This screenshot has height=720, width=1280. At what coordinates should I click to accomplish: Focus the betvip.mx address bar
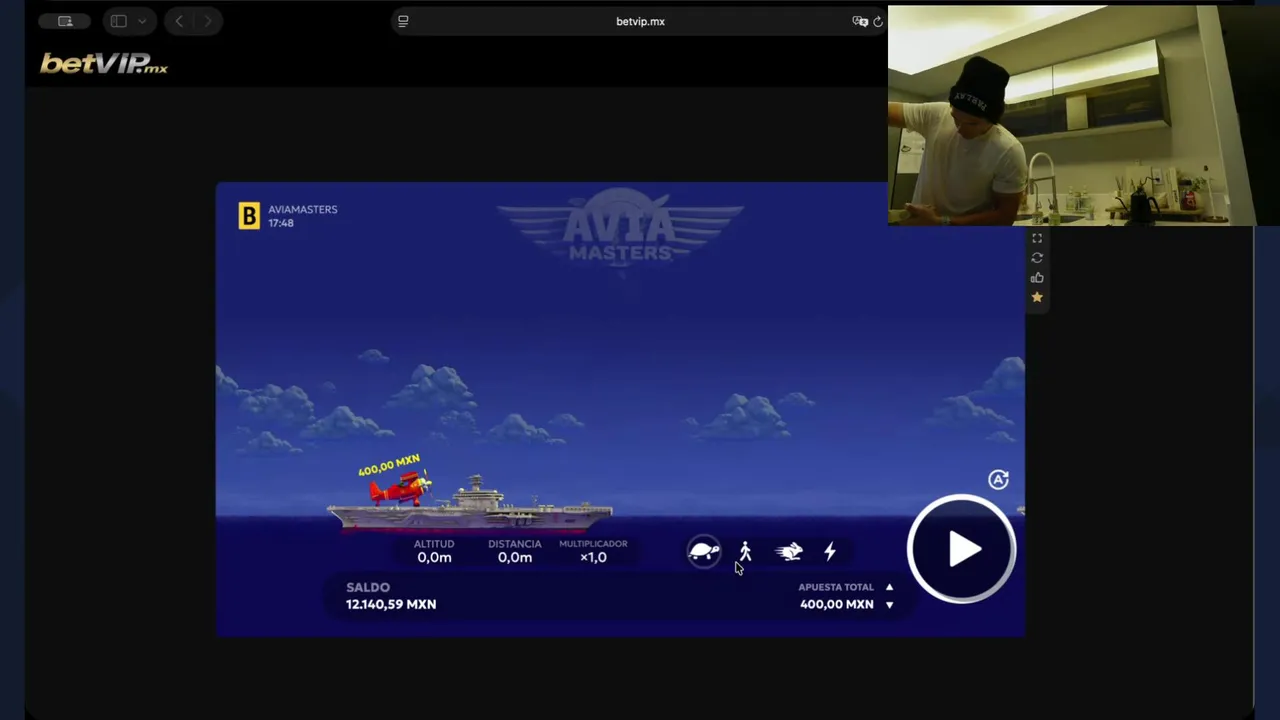tap(640, 21)
